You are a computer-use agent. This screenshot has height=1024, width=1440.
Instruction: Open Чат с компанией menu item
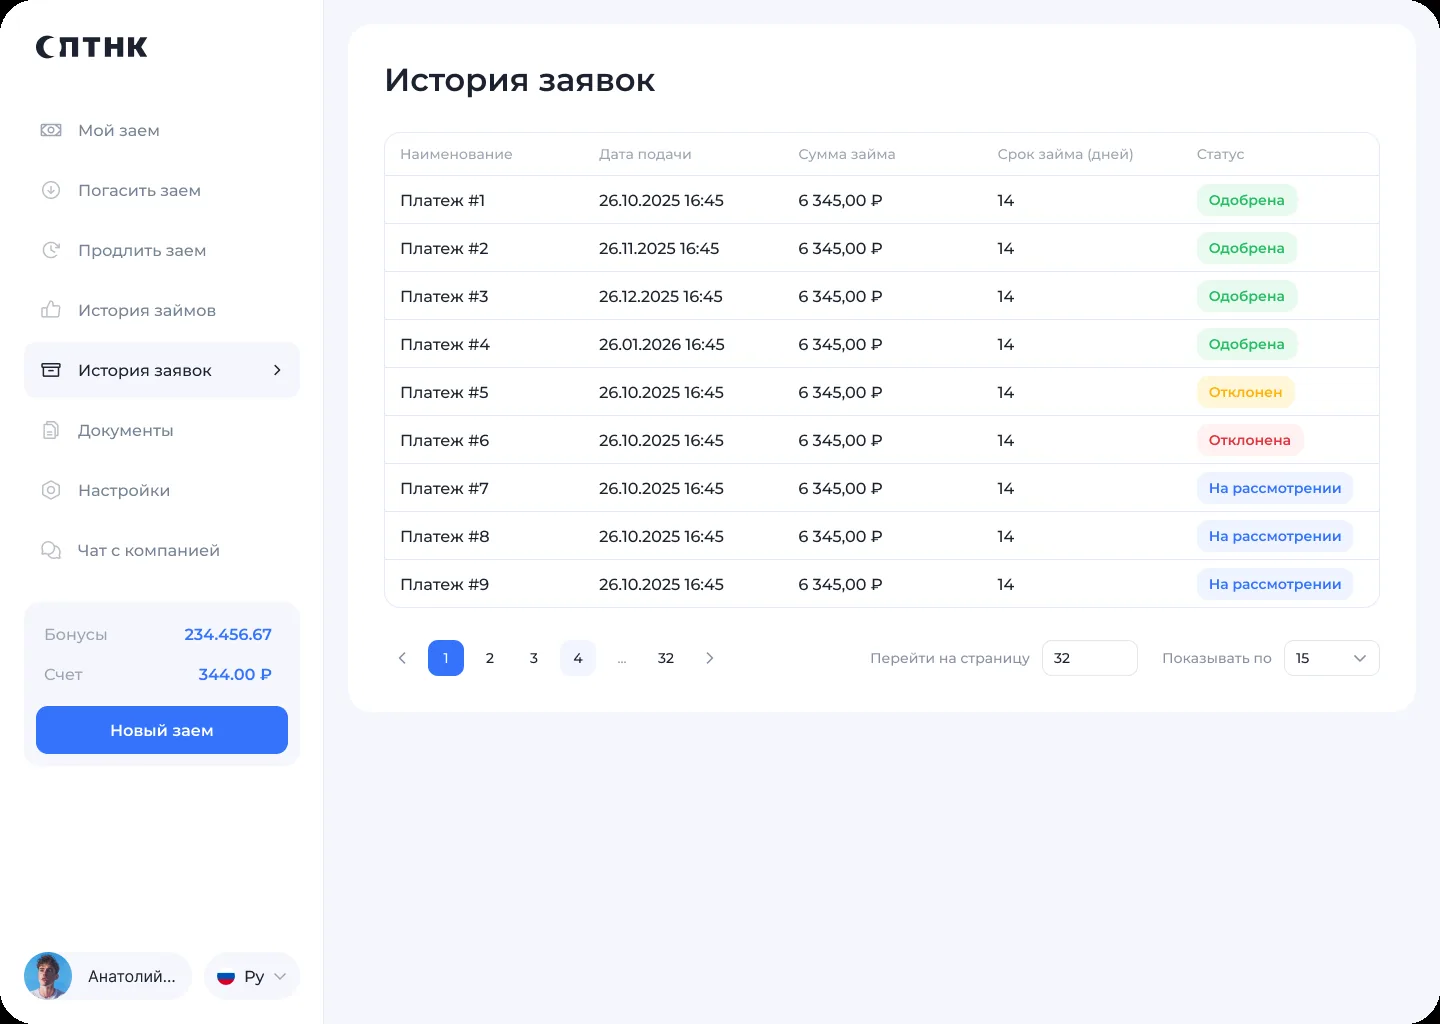point(162,550)
